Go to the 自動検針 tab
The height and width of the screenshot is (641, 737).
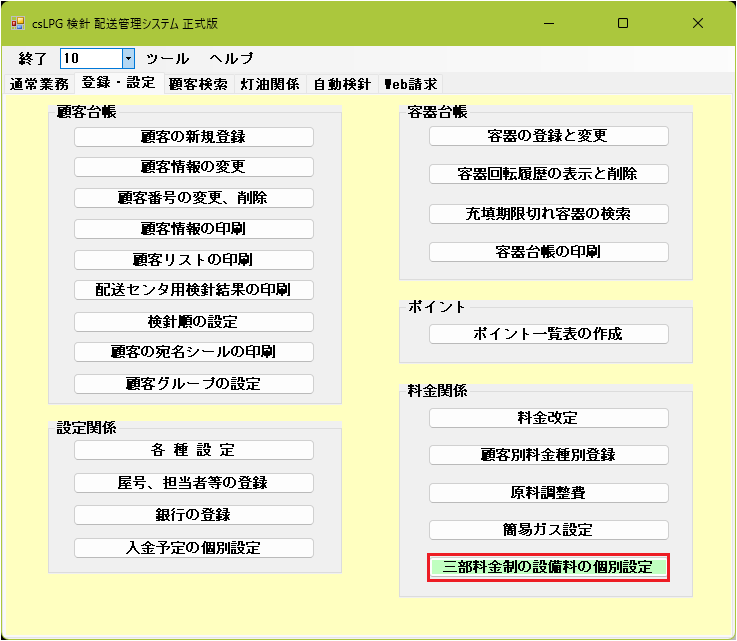click(x=342, y=84)
